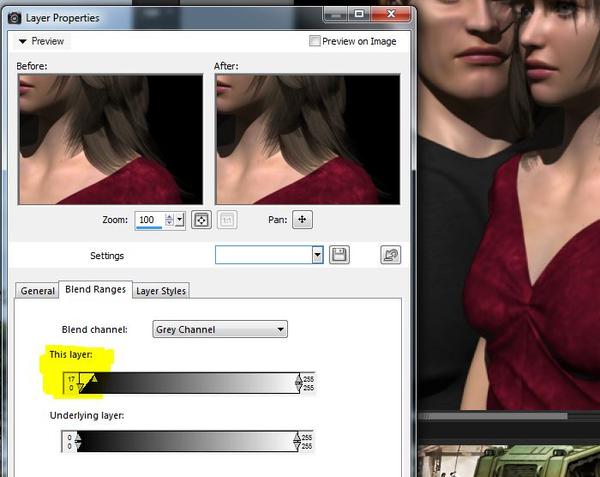The height and width of the screenshot is (477, 600).
Task: Click the 'This layer:' label
Action: [x=71, y=355]
